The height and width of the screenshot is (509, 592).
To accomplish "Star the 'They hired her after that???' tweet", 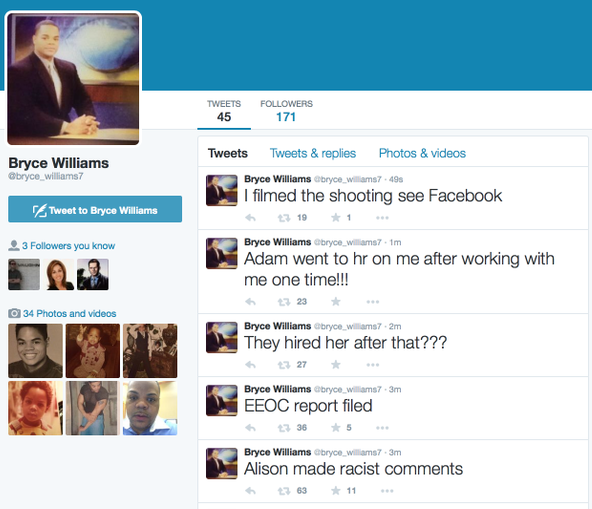I will (x=336, y=364).
